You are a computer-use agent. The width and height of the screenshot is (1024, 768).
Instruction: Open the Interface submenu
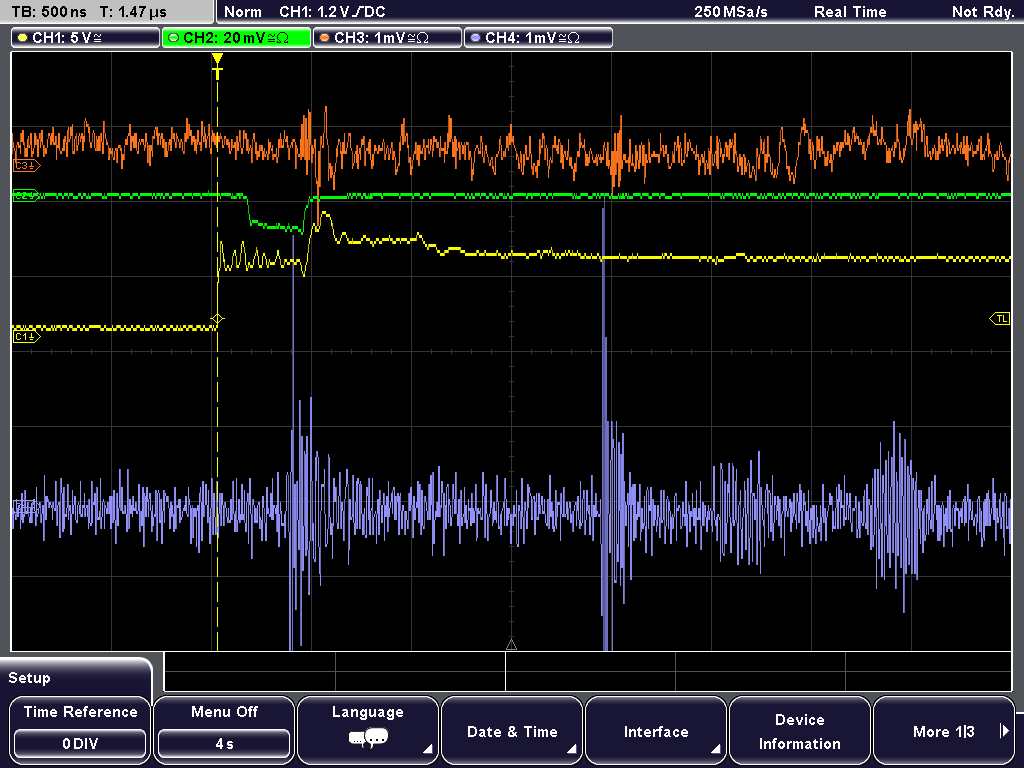[656, 730]
